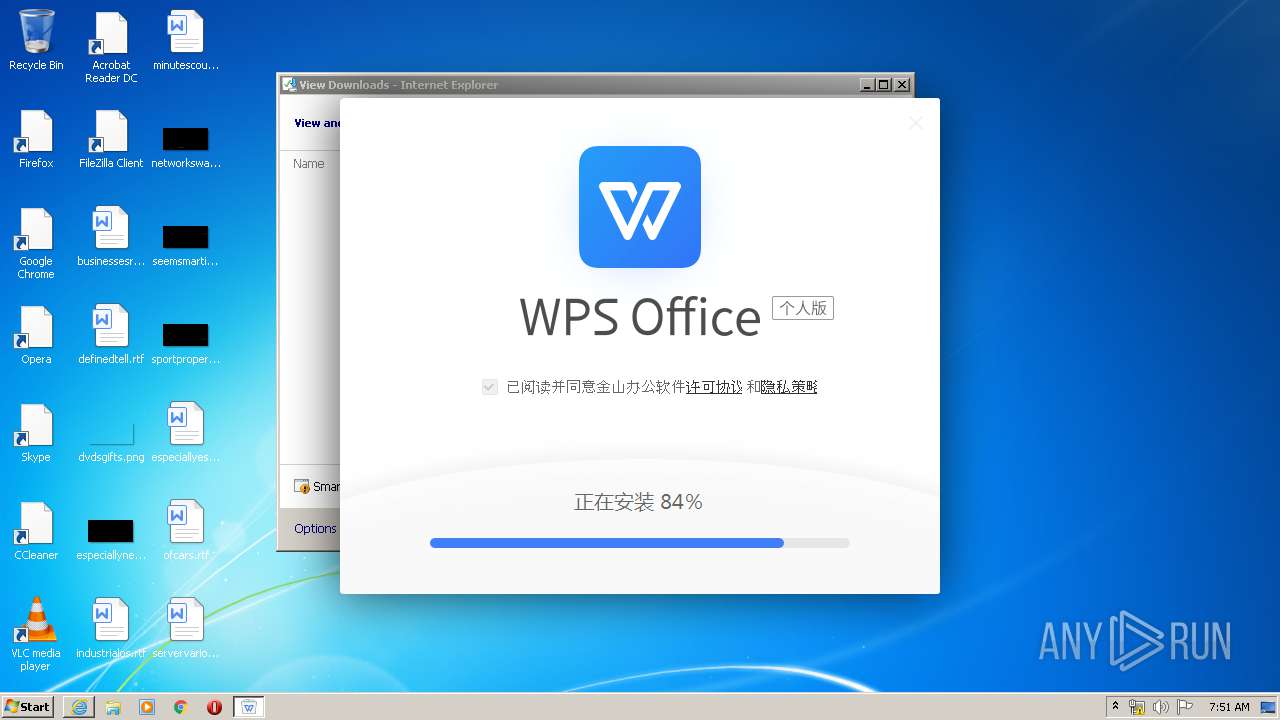Open the 许可协议 license link
1280x720 pixels.
click(714, 387)
